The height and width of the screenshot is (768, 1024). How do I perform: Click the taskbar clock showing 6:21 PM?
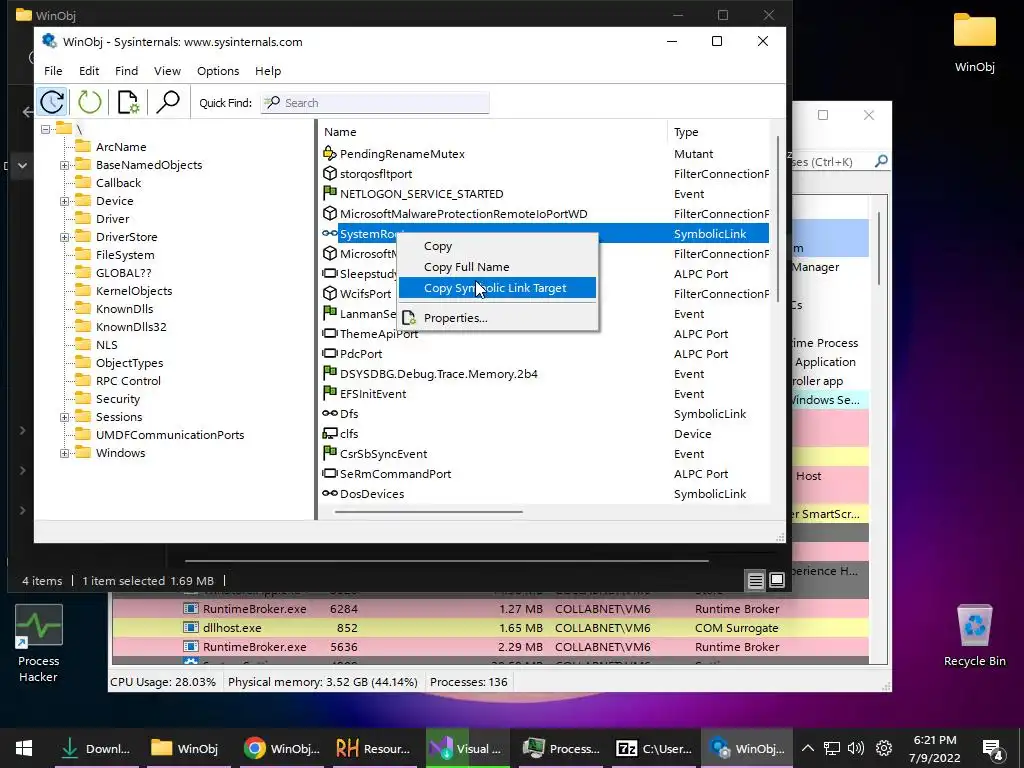(x=935, y=748)
